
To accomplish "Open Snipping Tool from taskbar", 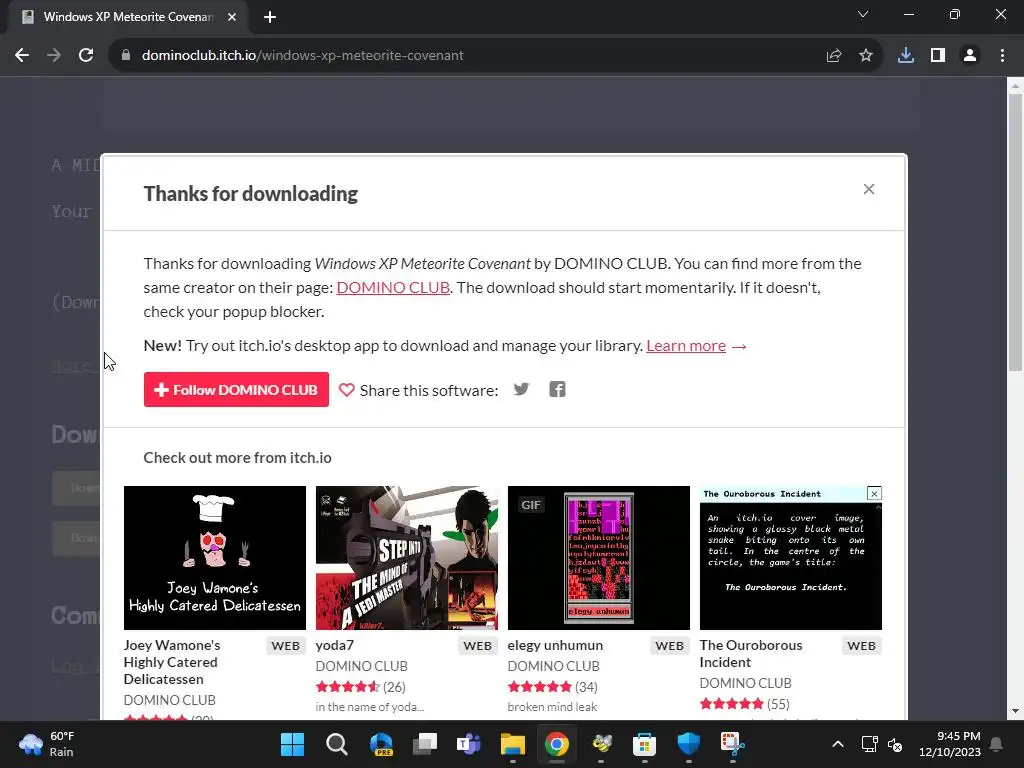I will pyautogui.click(x=733, y=744).
